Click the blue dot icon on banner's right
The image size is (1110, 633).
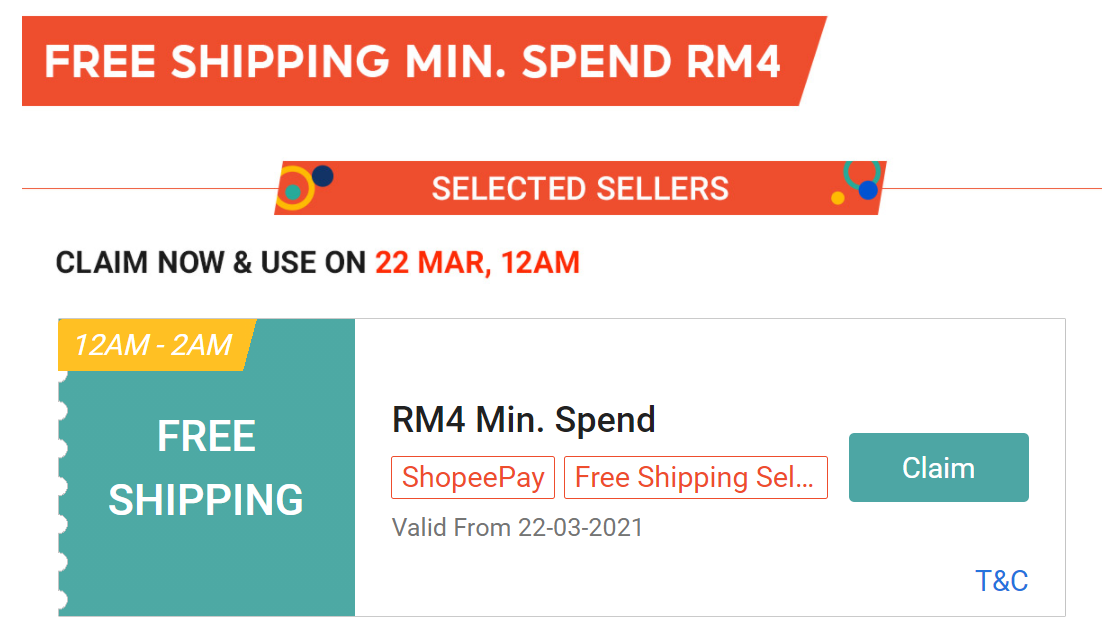click(867, 190)
